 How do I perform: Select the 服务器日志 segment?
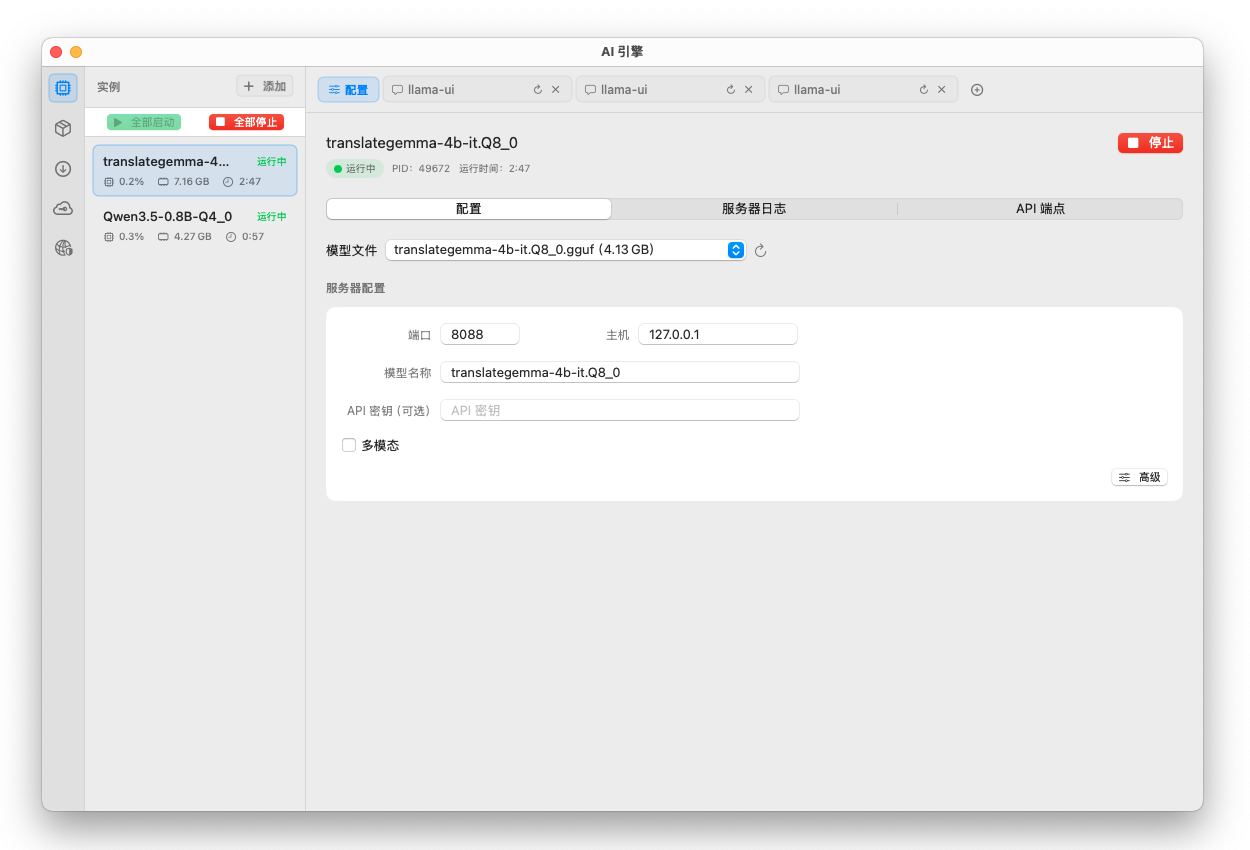754,209
